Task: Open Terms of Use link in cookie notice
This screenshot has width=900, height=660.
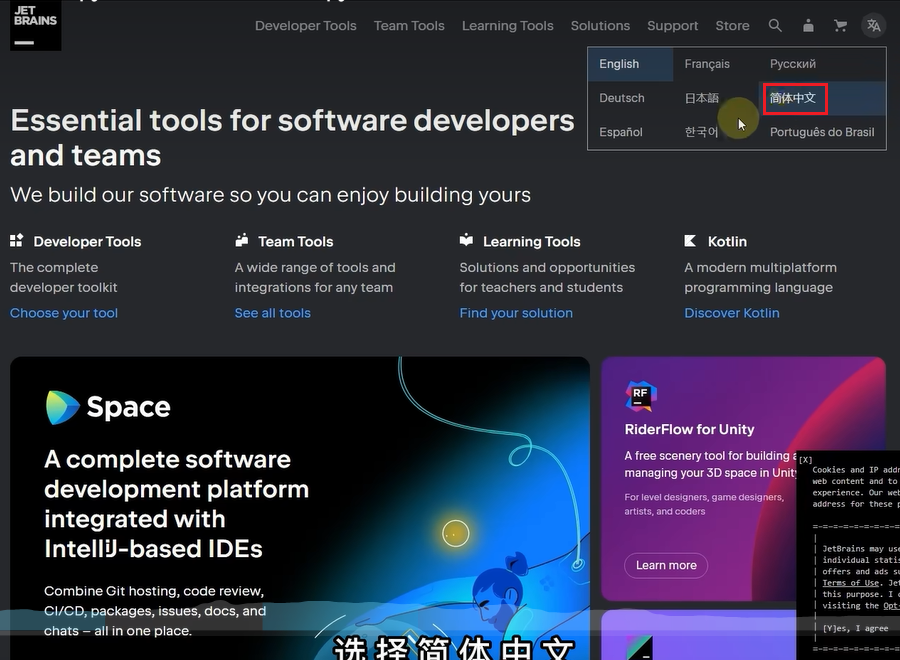Action: (x=851, y=583)
